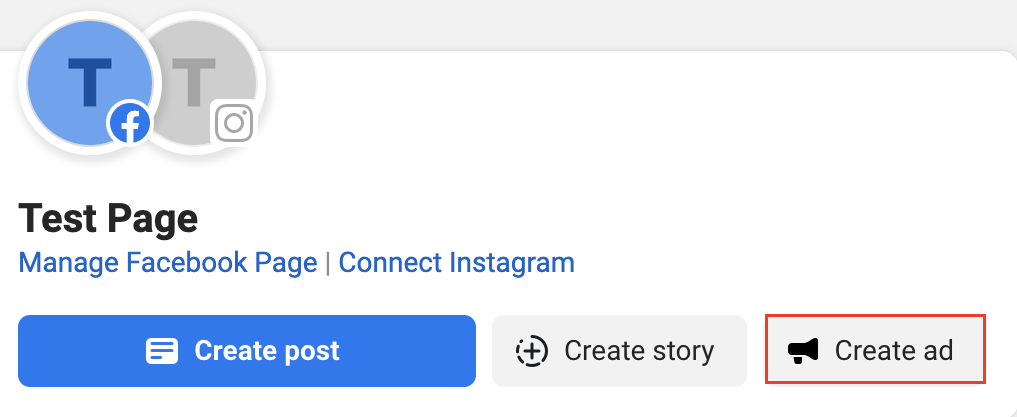
Task: Click the Test Page title heading
Action: click(x=108, y=218)
